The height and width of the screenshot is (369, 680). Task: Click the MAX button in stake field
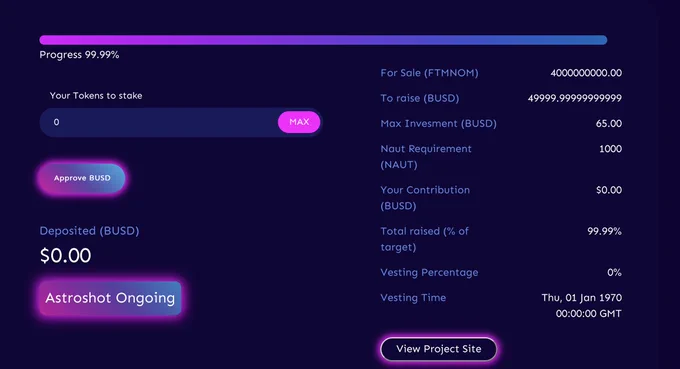pos(299,122)
